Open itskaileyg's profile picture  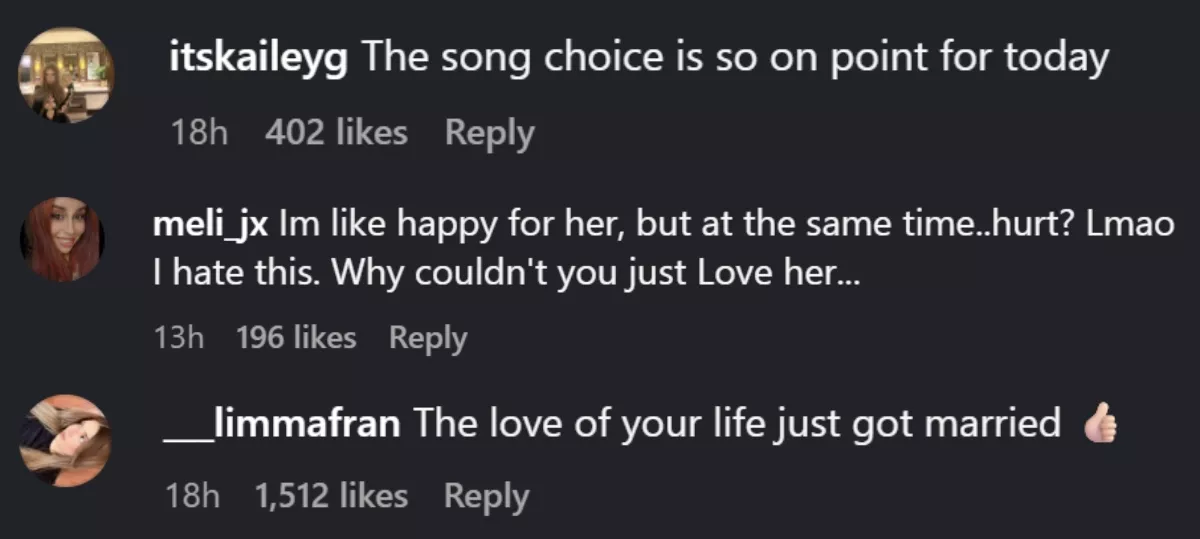(68, 76)
